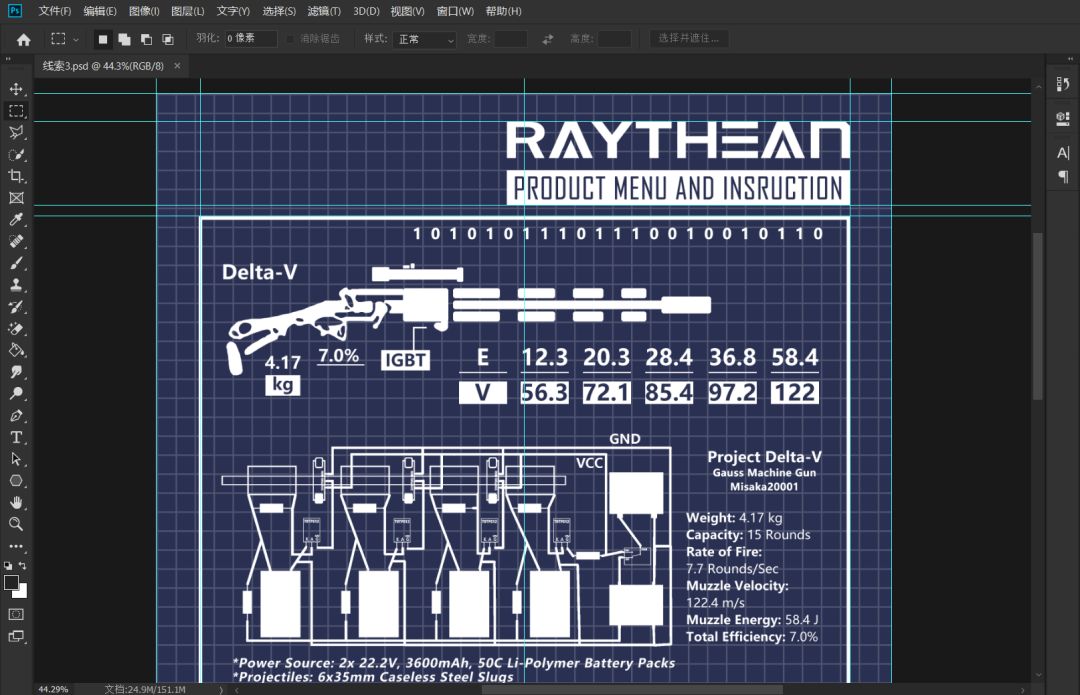Screen dimensions: 1080x695
Task: Expand the collapsed right panel dock
Action: click(x=1070, y=59)
